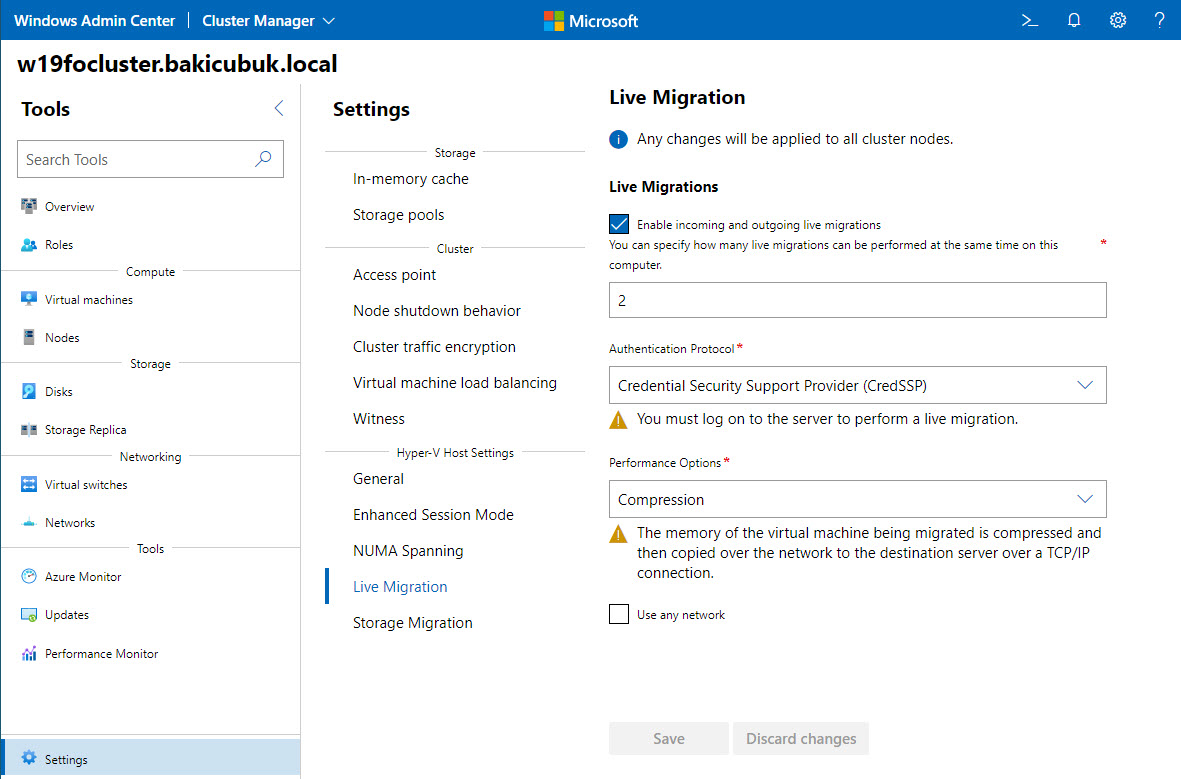Click the Storage Replica icon

pos(29,429)
